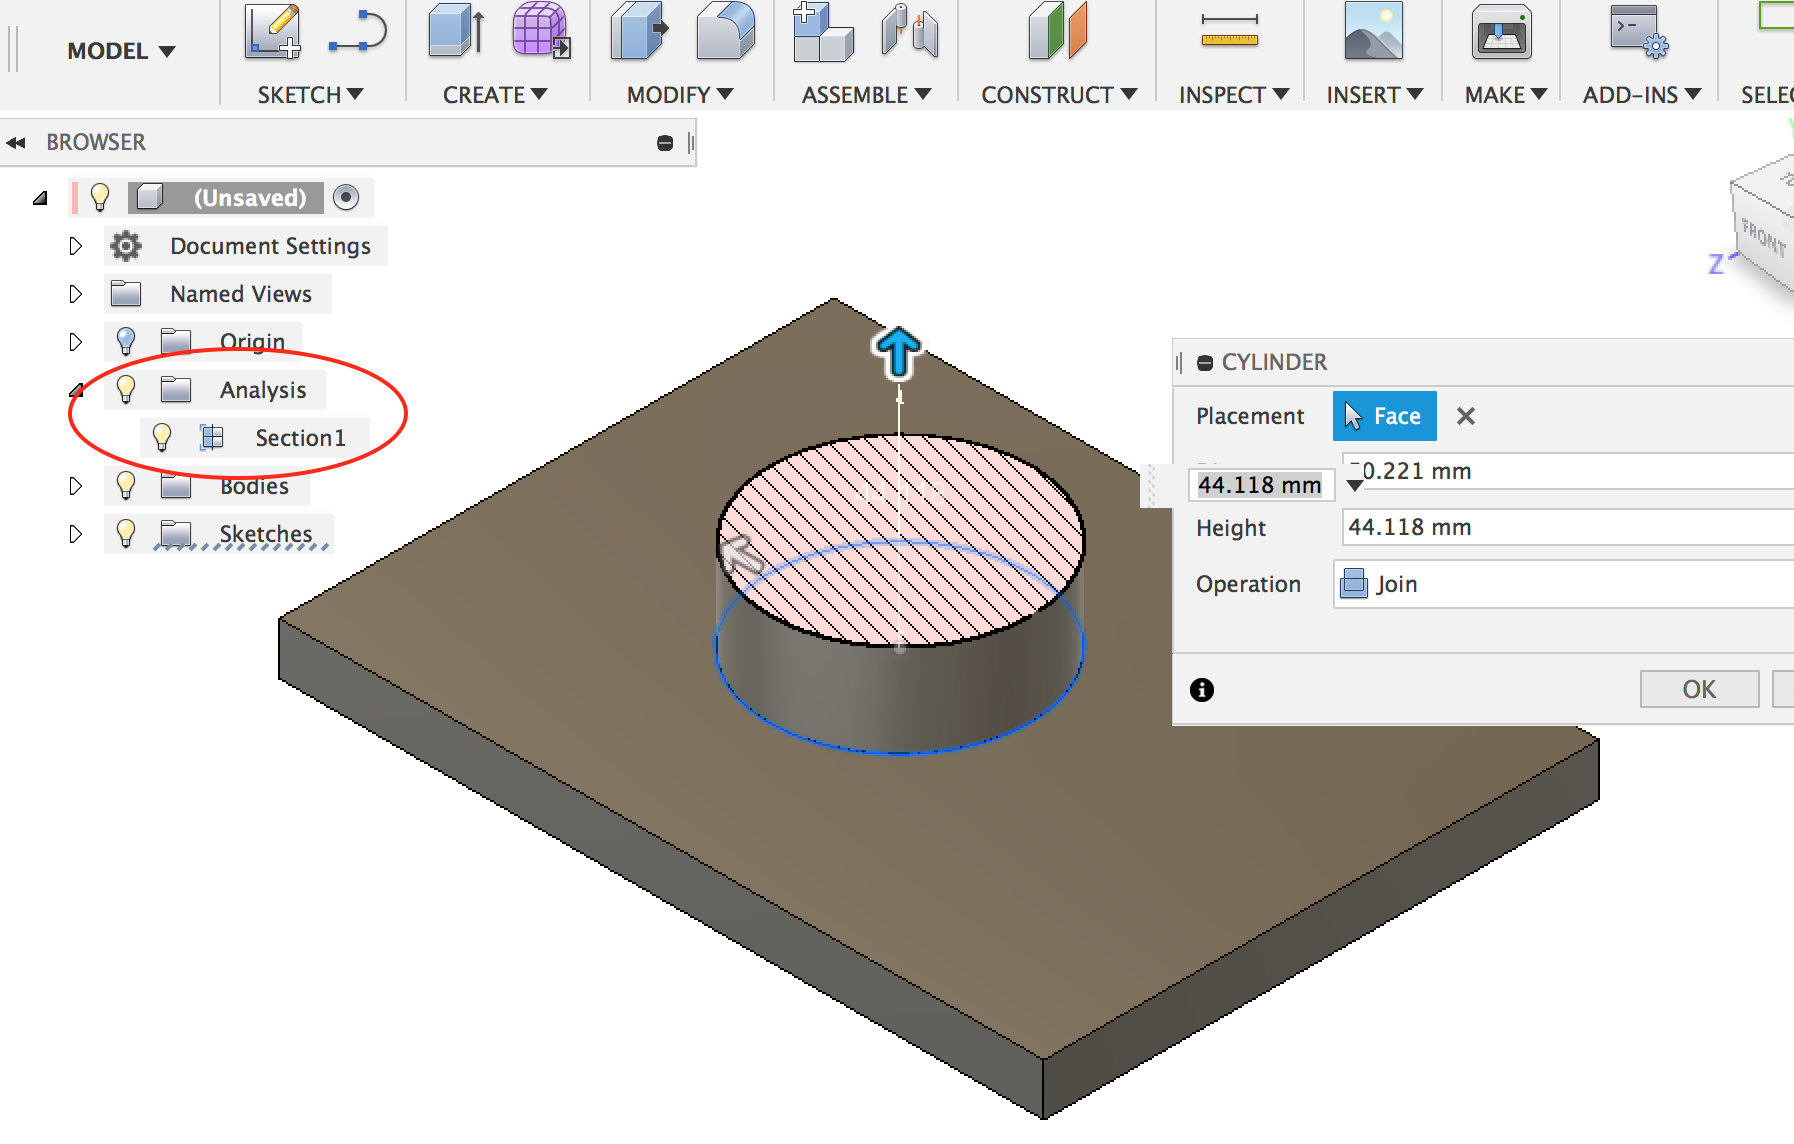The width and height of the screenshot is (1794, 1144).
Task: Click the sketch Line tool icon
Action: 358,32
